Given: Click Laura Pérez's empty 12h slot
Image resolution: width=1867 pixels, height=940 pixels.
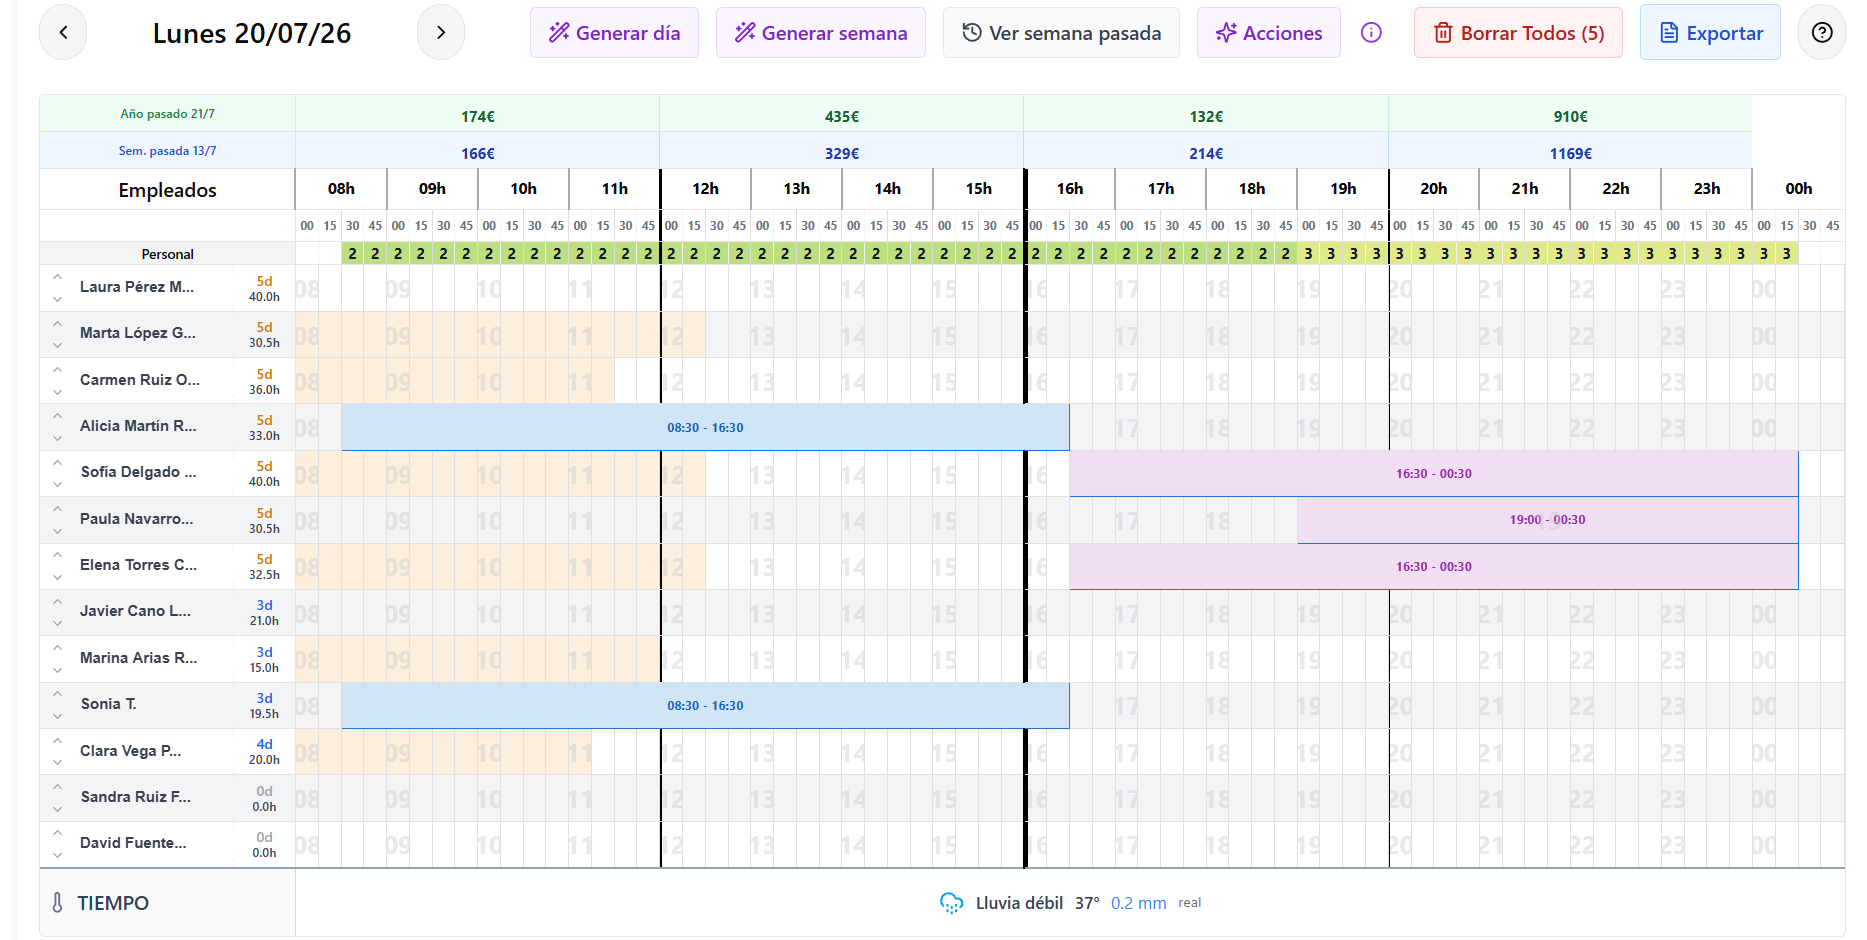Looking at the screenshot, I should (705, 288).
